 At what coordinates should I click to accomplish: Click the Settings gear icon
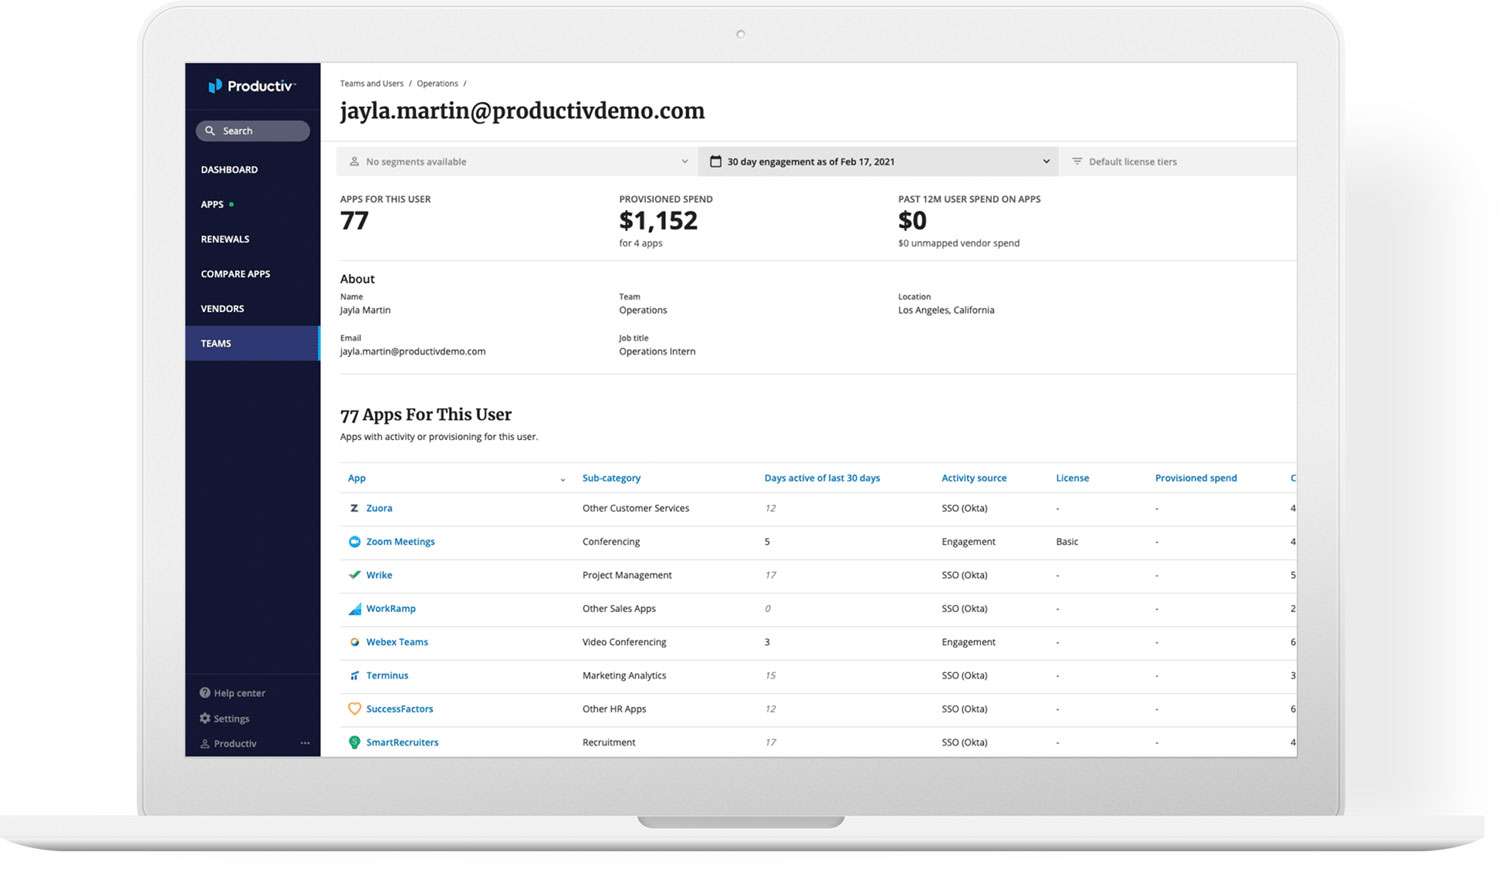(205, 719)
